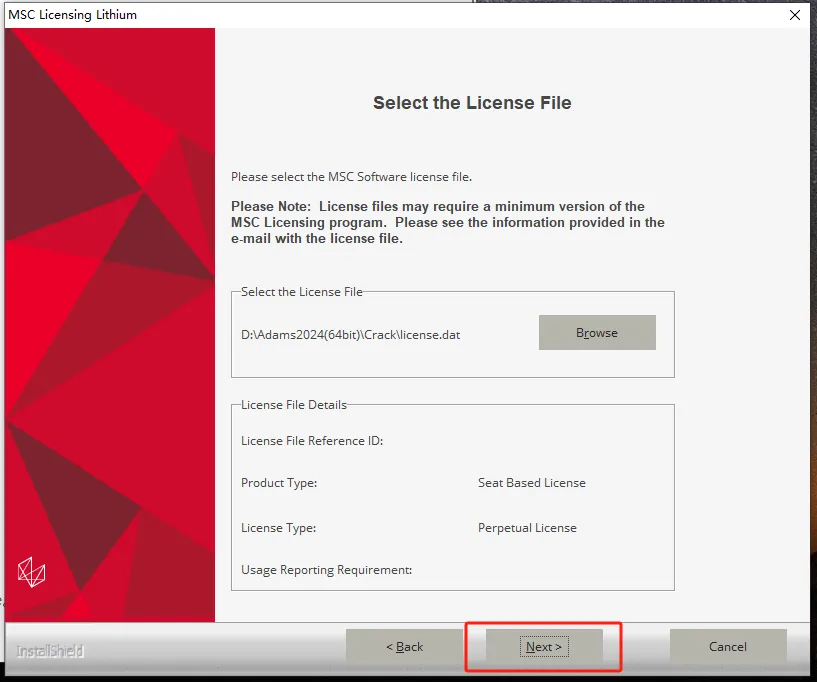Click the 'Product Type:' label
This screenshot has width=817, height=682.
(x=279, y=483)
